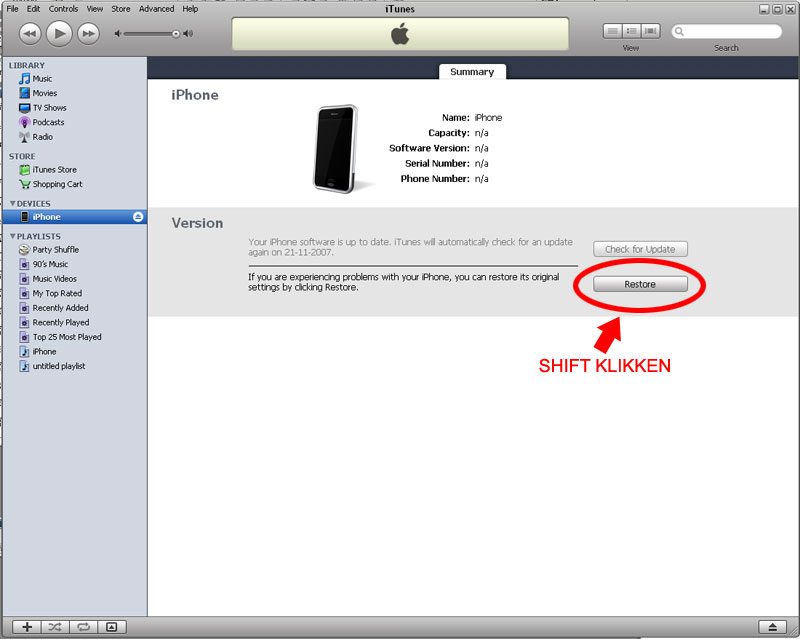The height and width of the screenshot is (639, 800).
Task: Click the volume slider knob
Action: 176,34
